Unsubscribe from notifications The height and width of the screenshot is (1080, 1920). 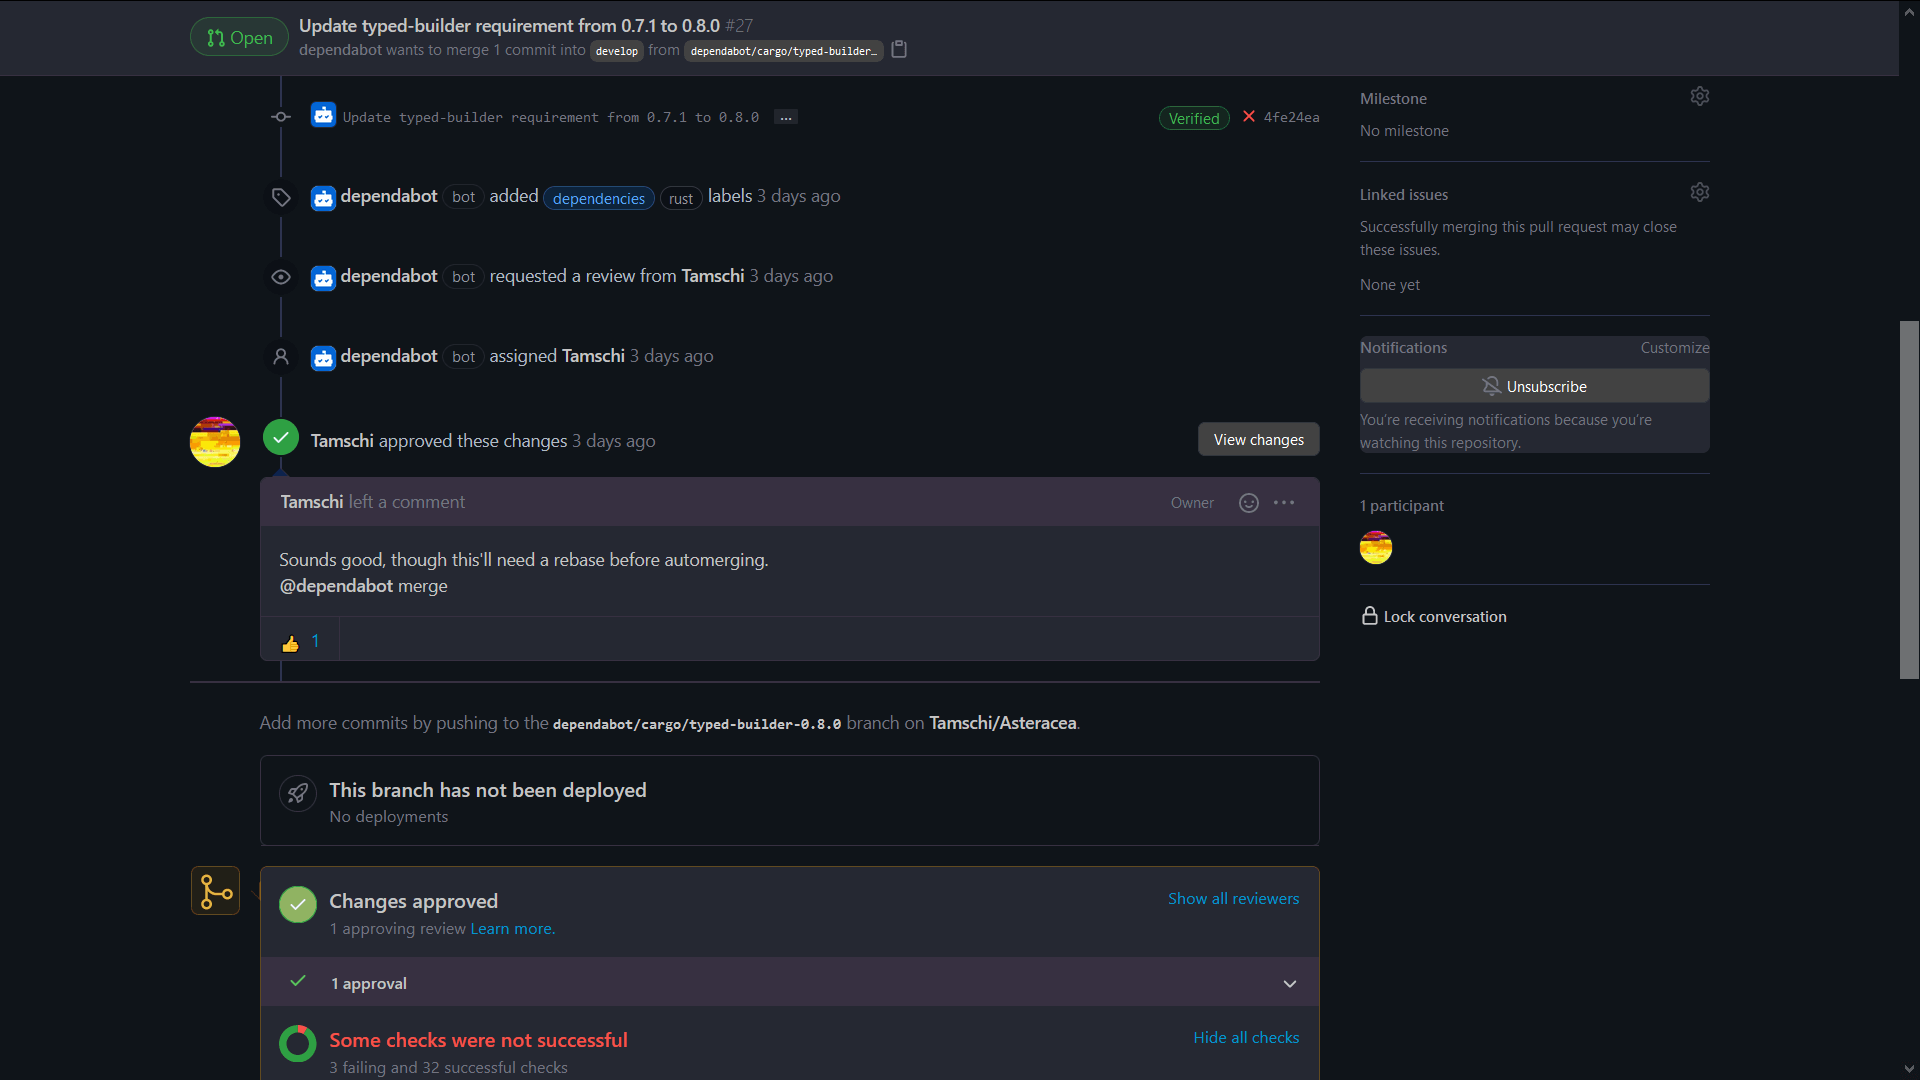click(1534, 386)
